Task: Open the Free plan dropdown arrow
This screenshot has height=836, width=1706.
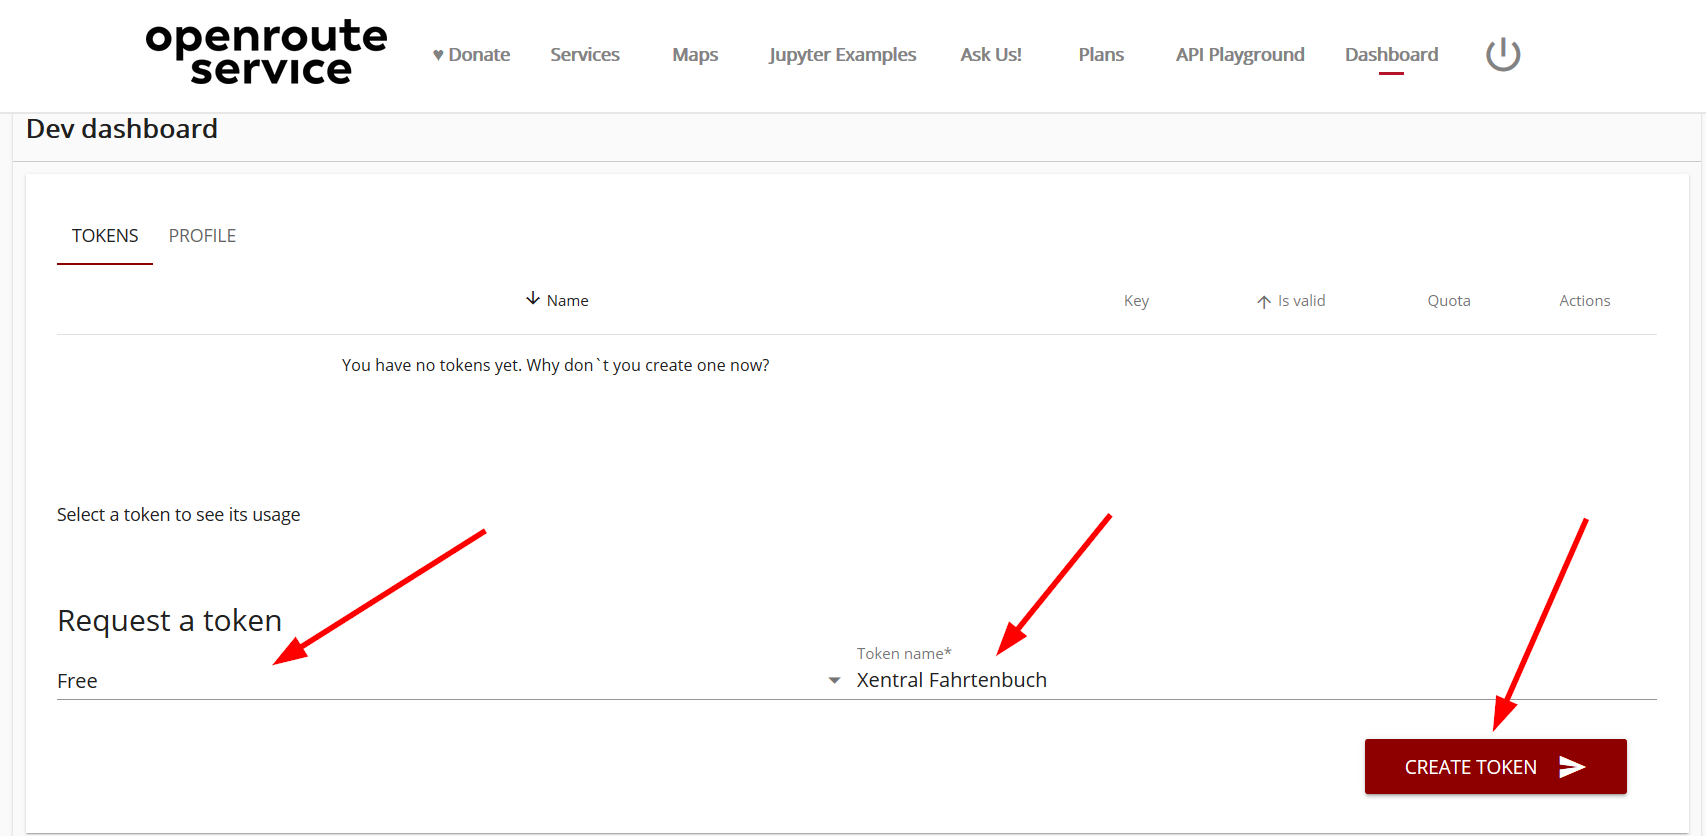Action: [x=834, y=680]
